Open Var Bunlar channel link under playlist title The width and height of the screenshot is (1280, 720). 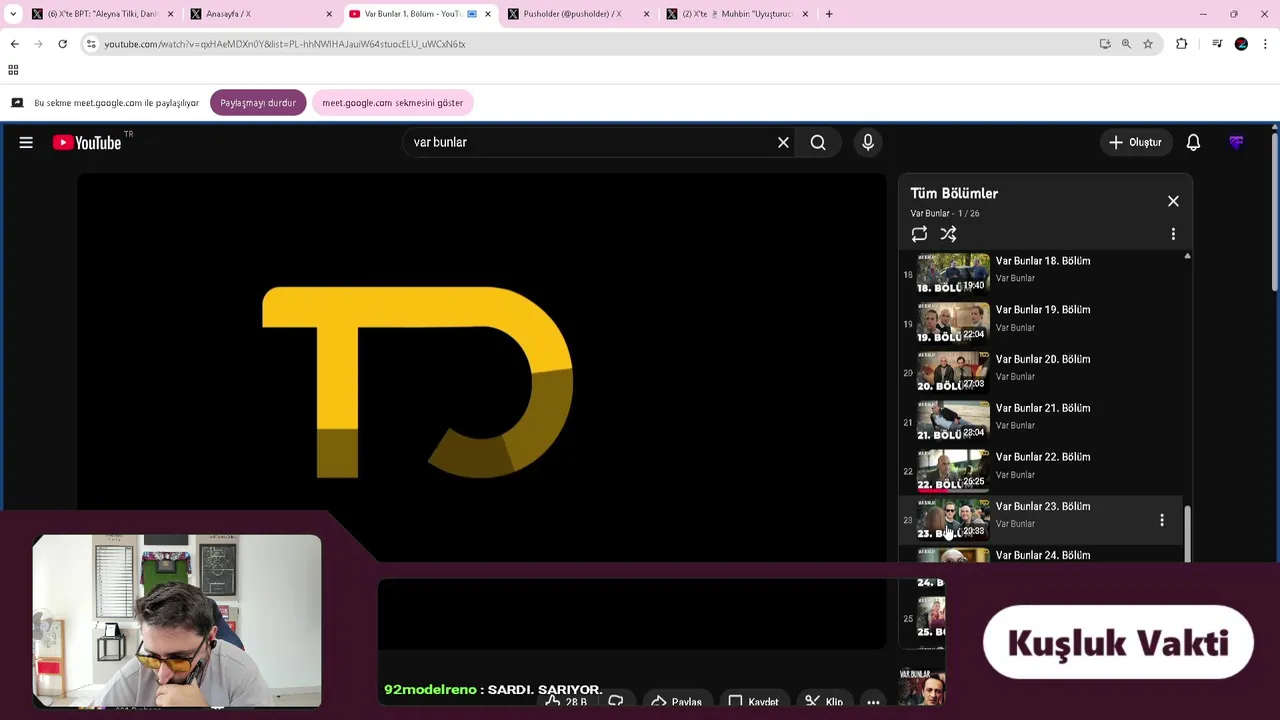(930, 214)
